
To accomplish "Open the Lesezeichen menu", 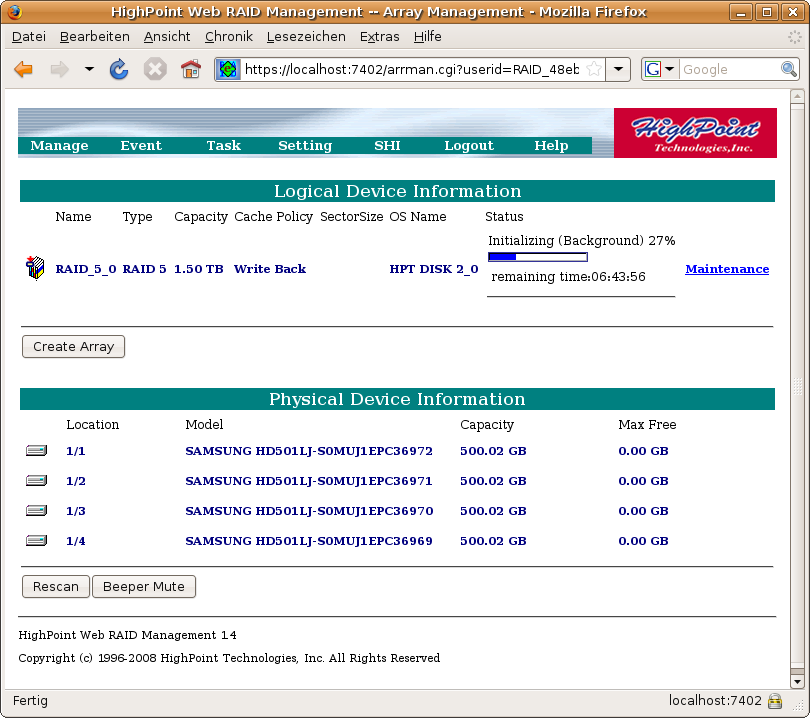I will 306,36.
